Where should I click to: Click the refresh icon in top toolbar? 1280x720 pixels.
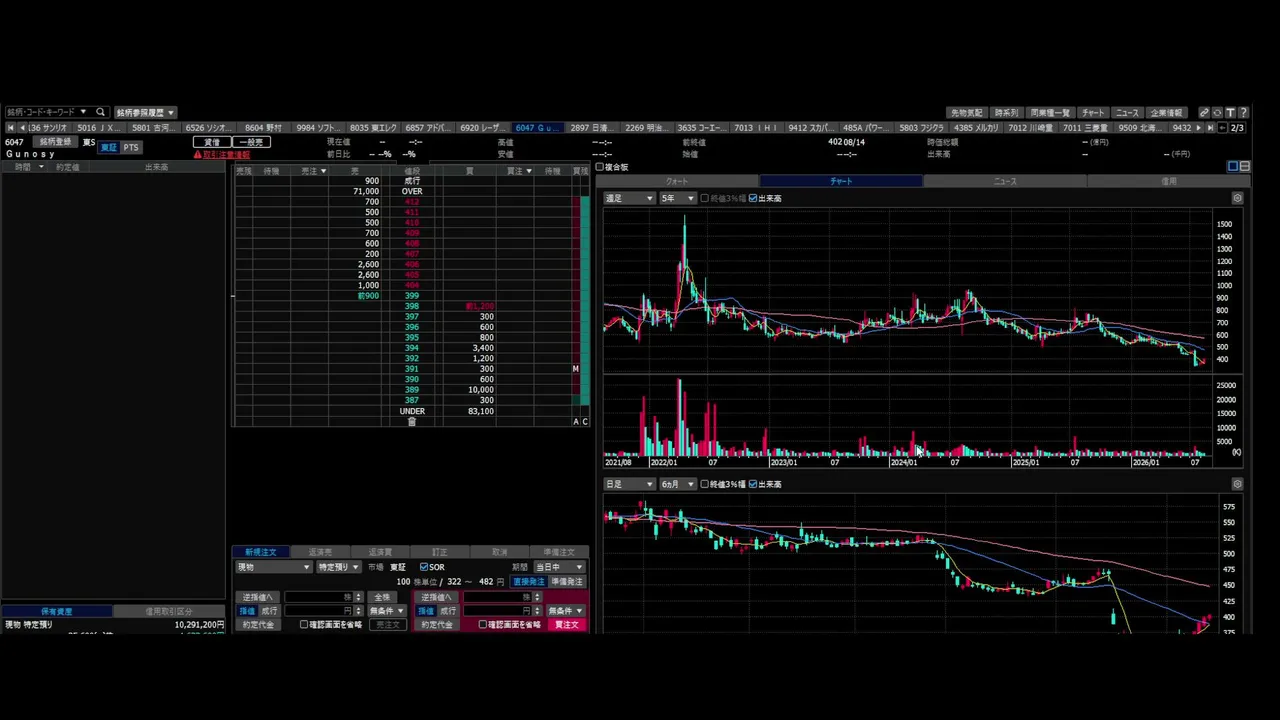pos(1217,112)
